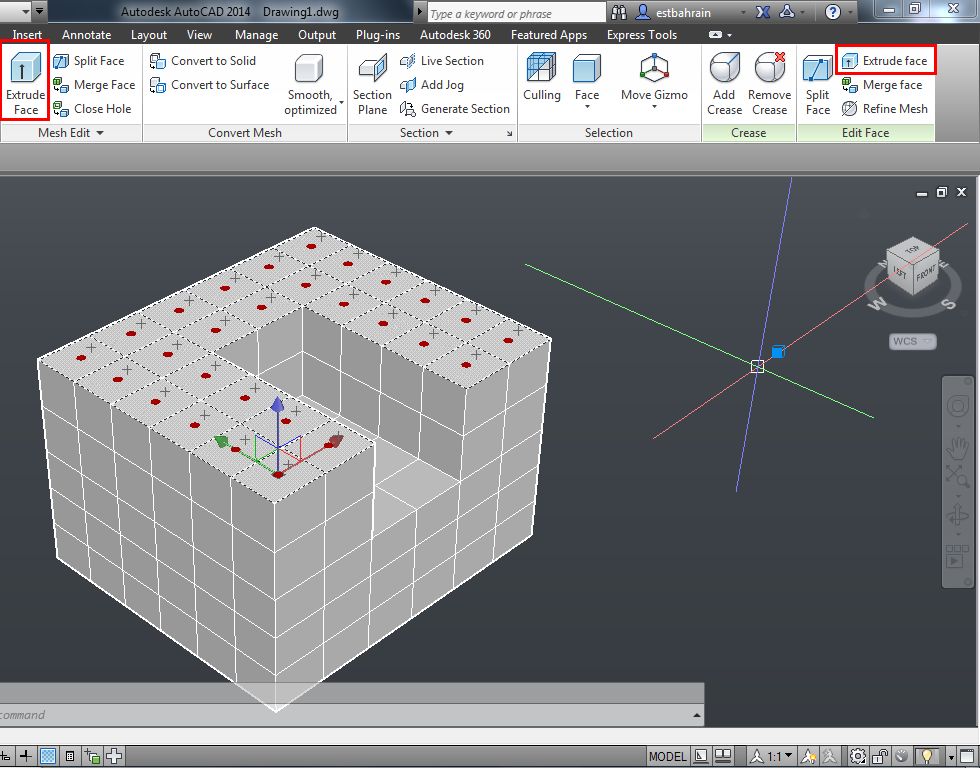The image size is (980, 768).
Task: Toggle hardware acceleration in status bar
Action: click(x=902, y=756)
